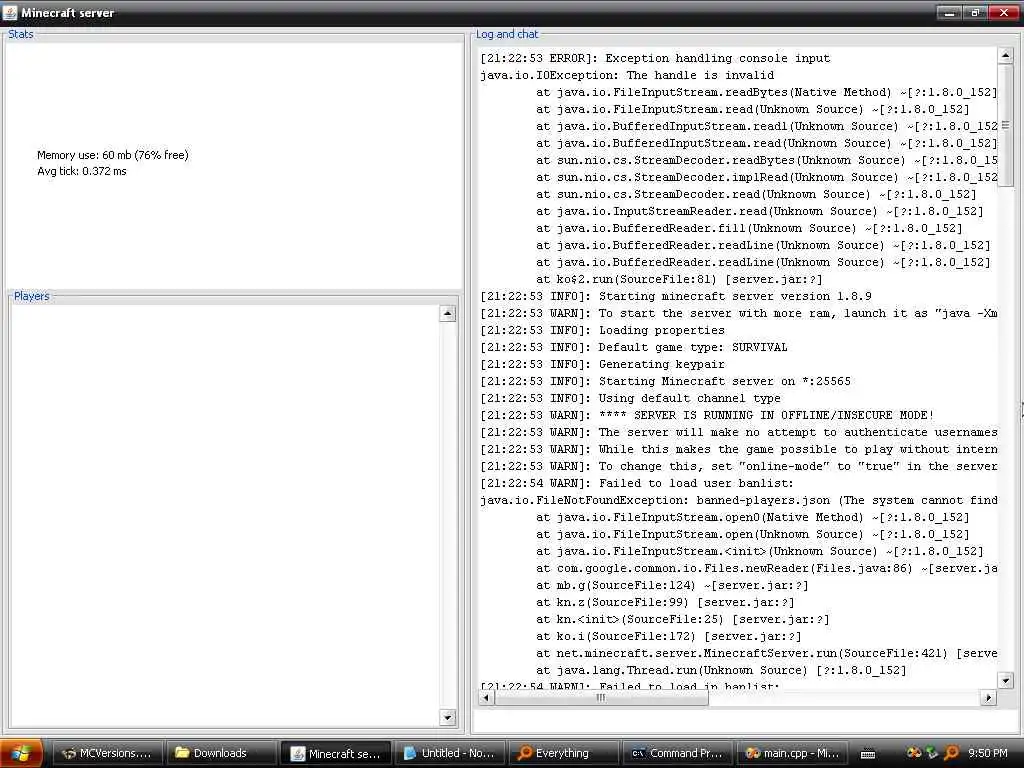Click 'at mb.g(SourceFile:124)' stack line
This screenshot has height=768, width=1024.
pyautogui.click(x=672, y=584)
